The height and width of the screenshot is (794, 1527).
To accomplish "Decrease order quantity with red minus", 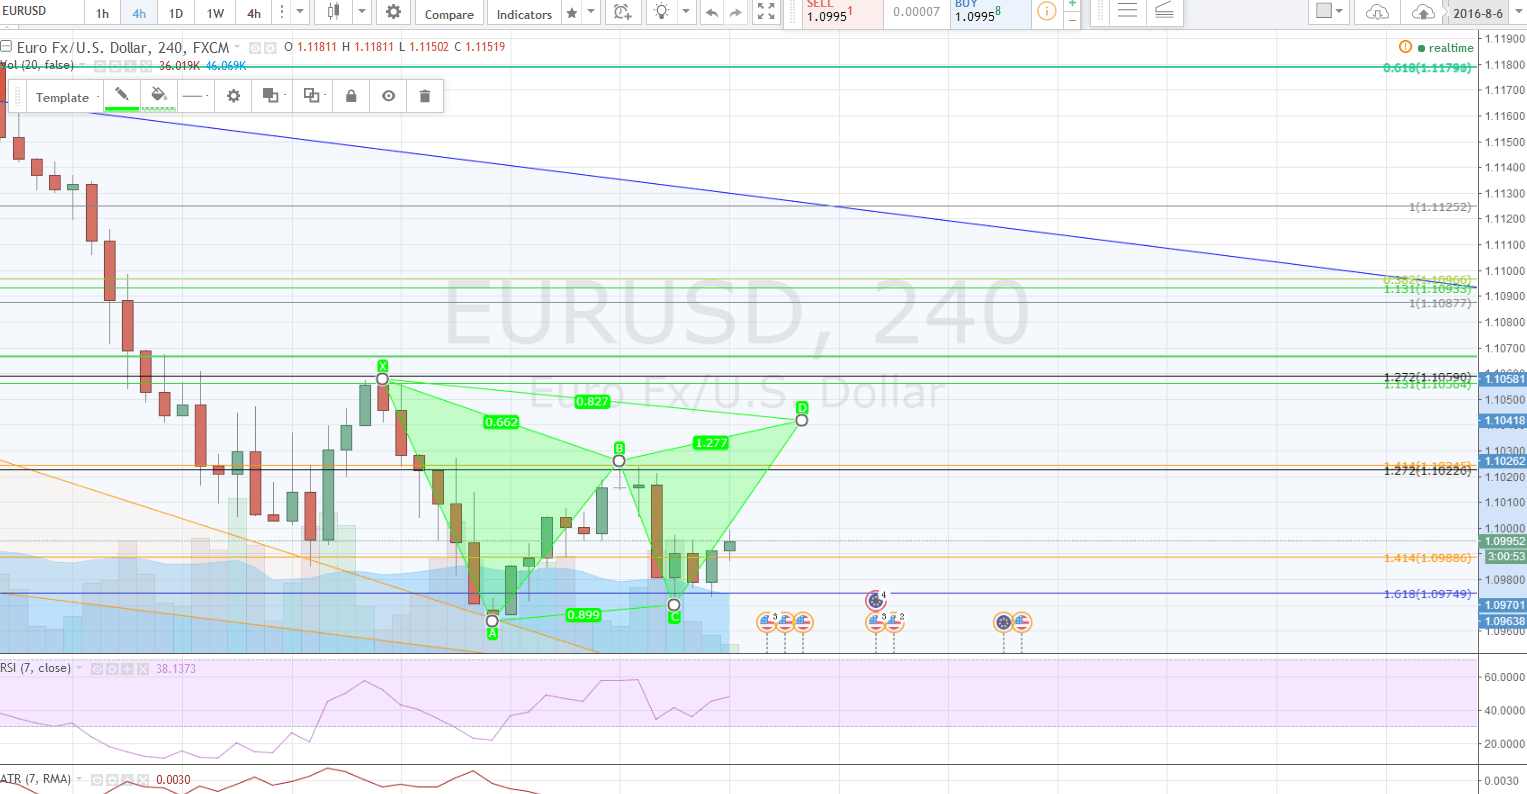I will click(x=1073, y=20).
